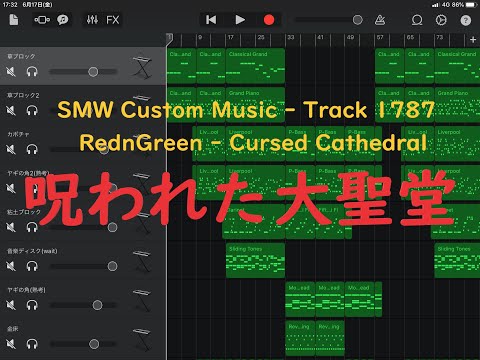Open ヤギの角(熟考) keyboard instrument icon
Image resolution: width=480 pixels, height=360 pixels.
pyautogui.click(x=142, y=301)
